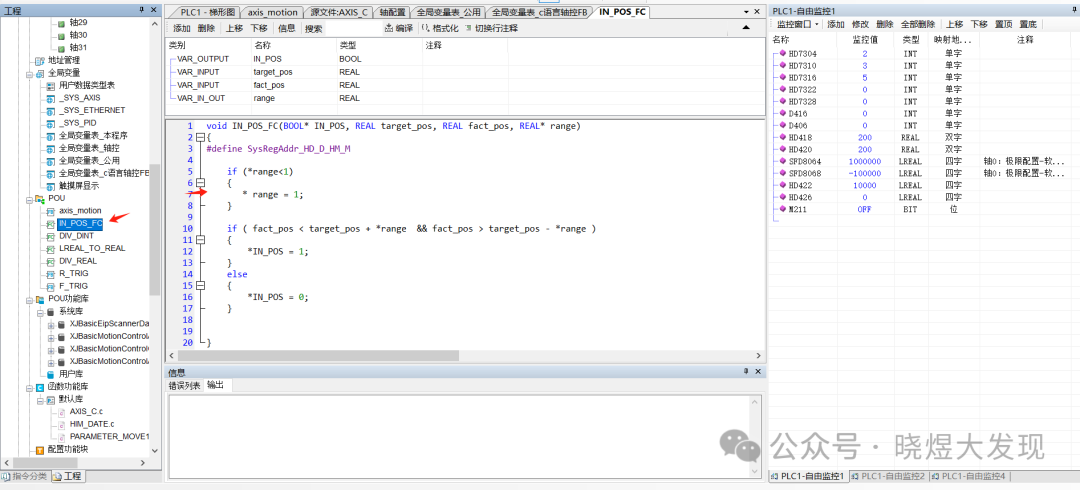The image size is (1080, 490).
Task: Select the LREAL_TO_REAL tree item
Action: coord(92,248)
